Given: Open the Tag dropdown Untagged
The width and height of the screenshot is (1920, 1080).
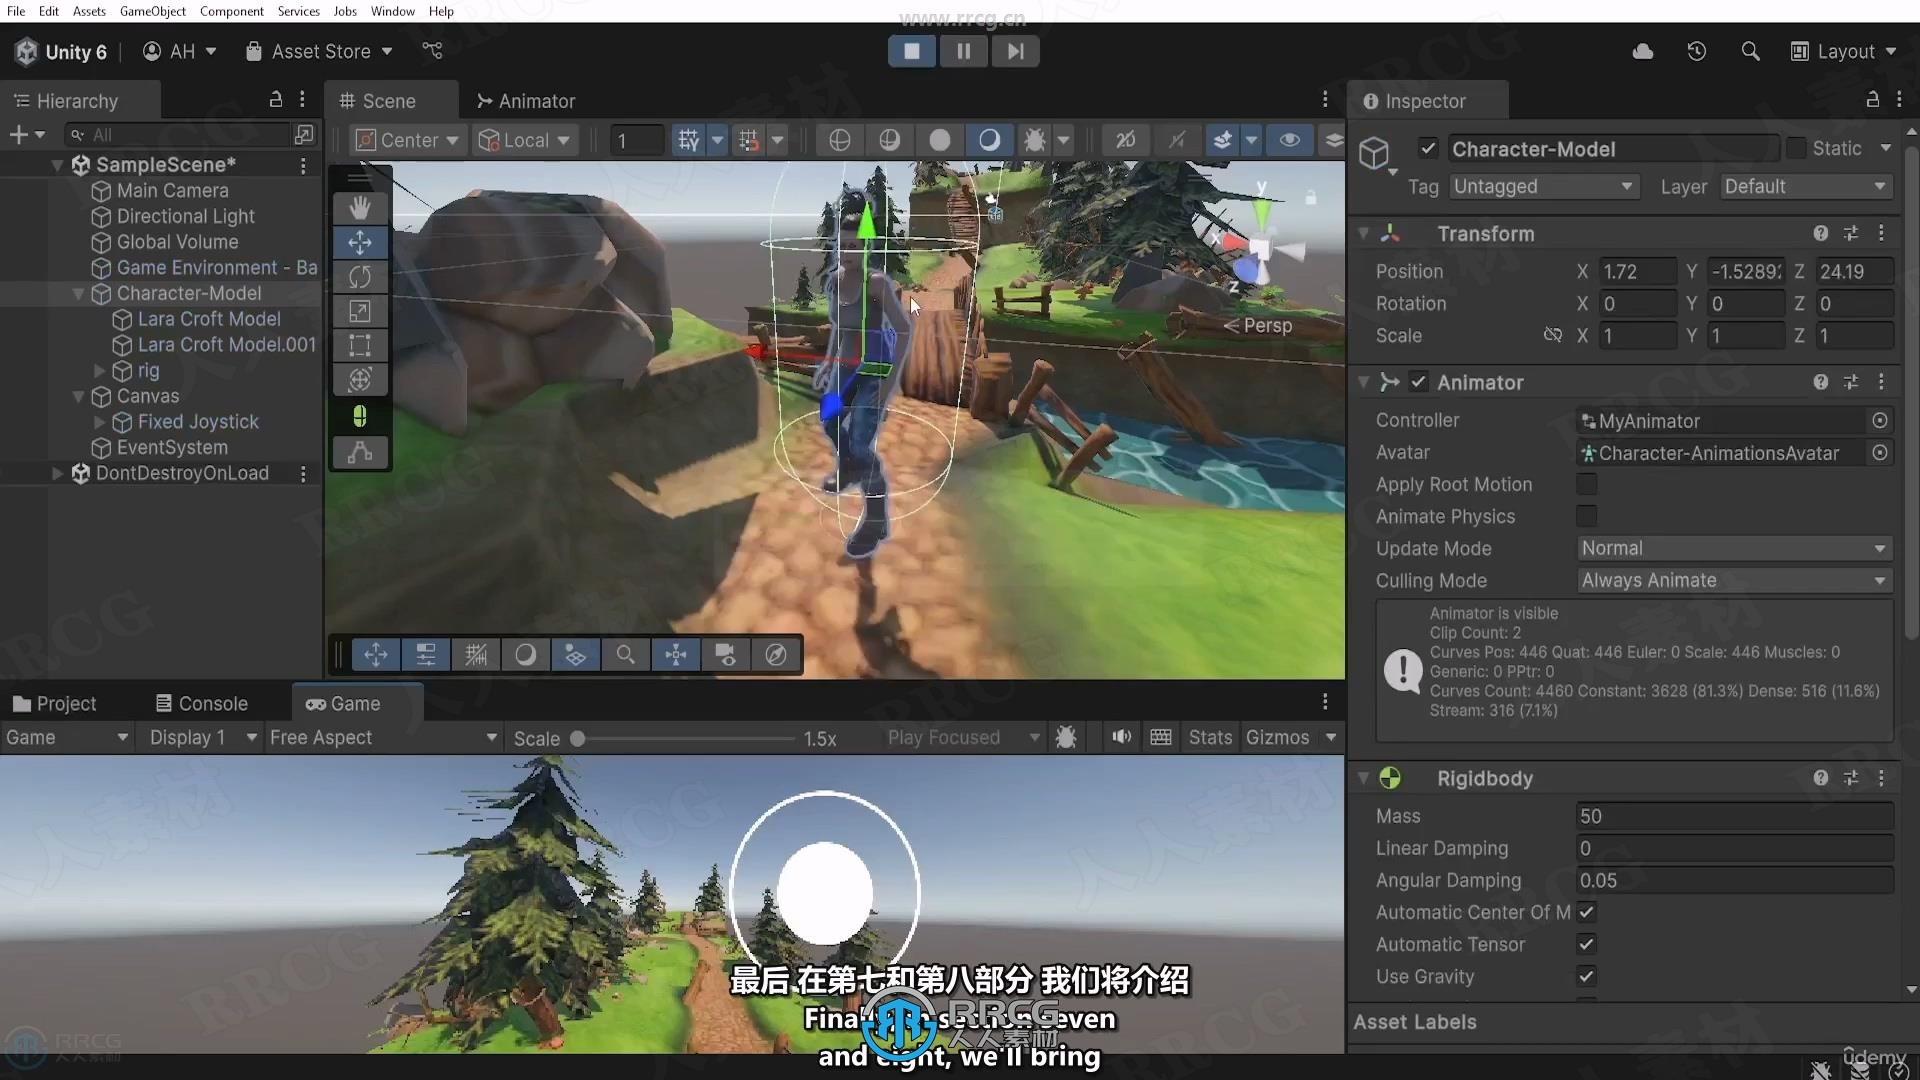Looking at the screenshot, I should click(x=1544, y=187).
